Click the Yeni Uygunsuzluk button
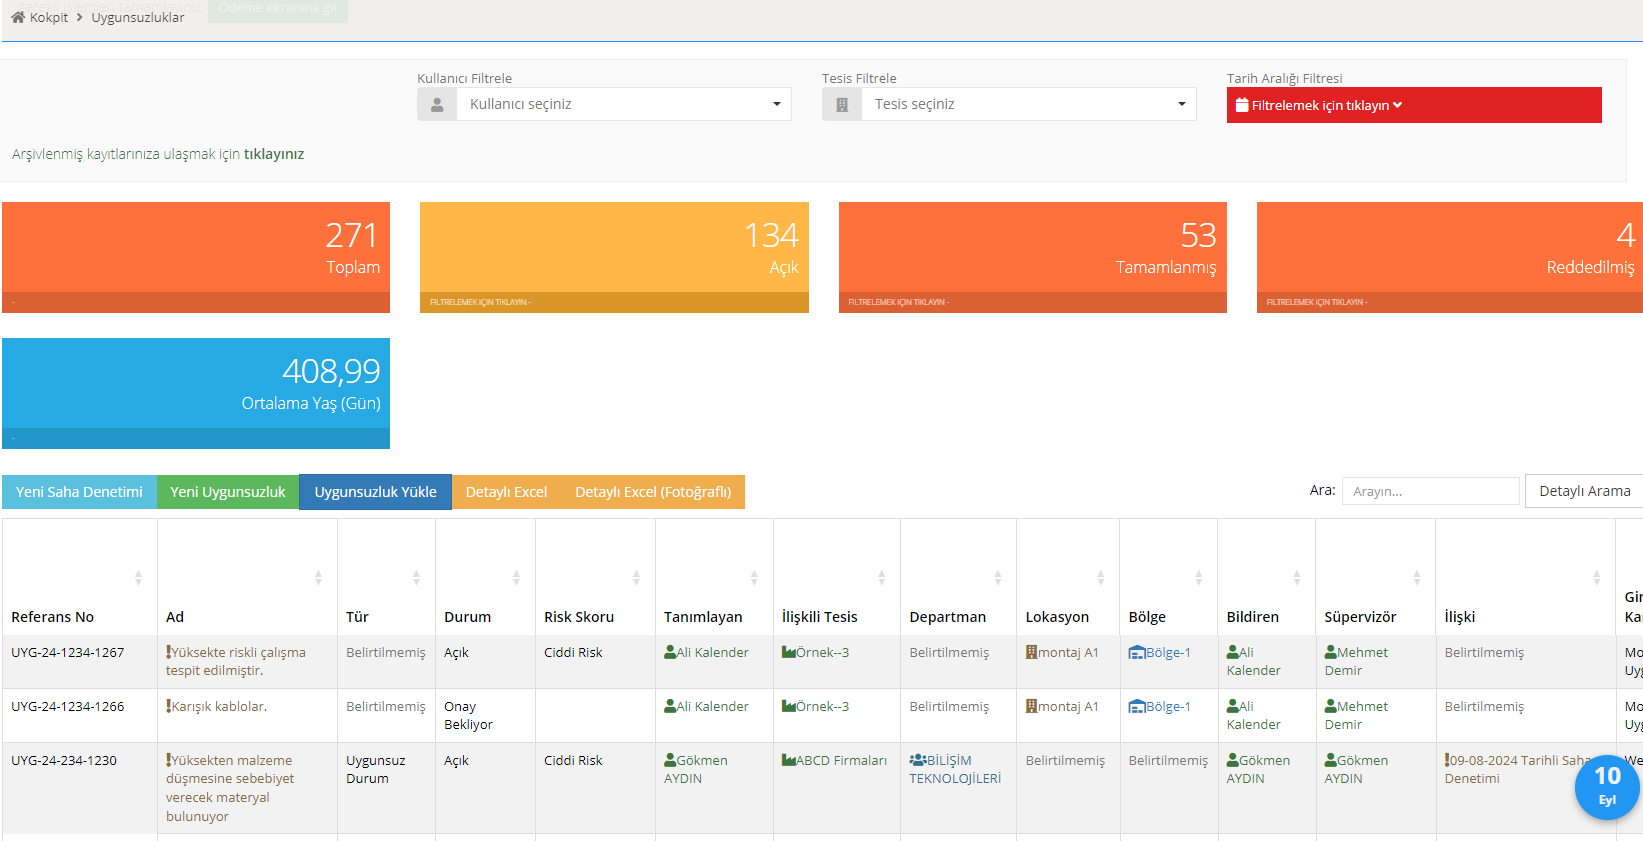 tap(228, 492)
